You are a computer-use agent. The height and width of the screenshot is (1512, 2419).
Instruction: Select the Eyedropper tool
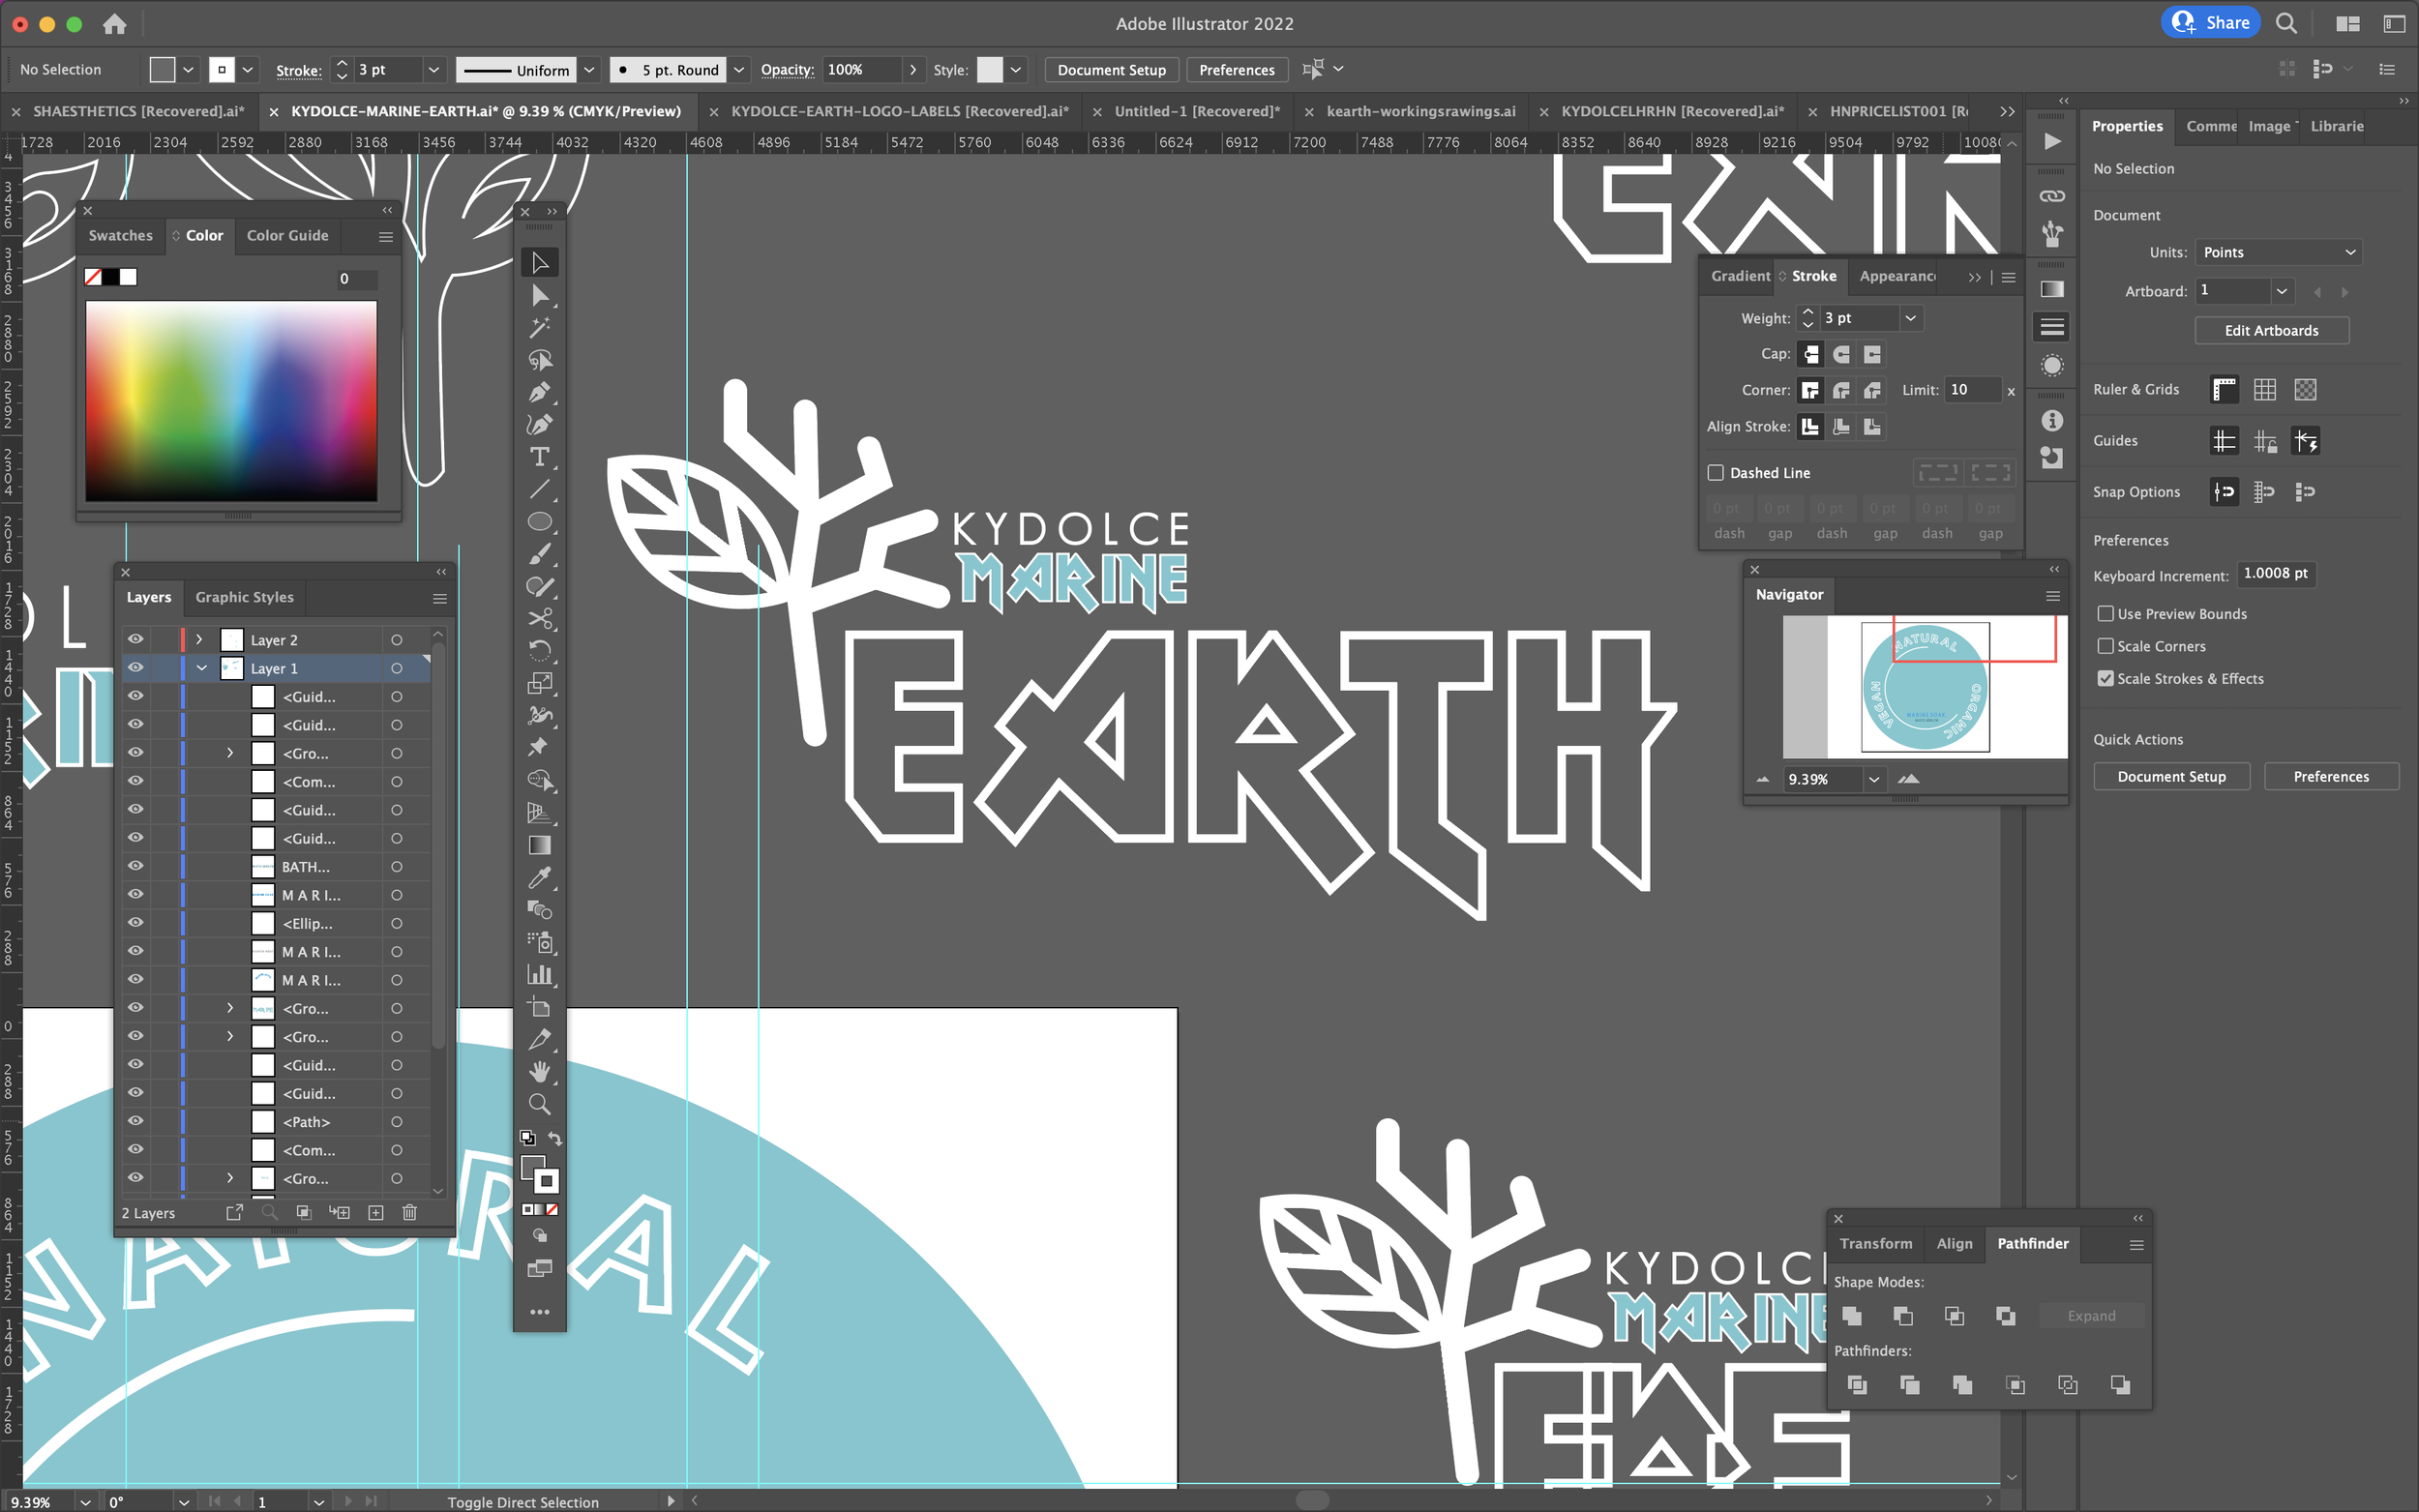(x=540, y=878)
